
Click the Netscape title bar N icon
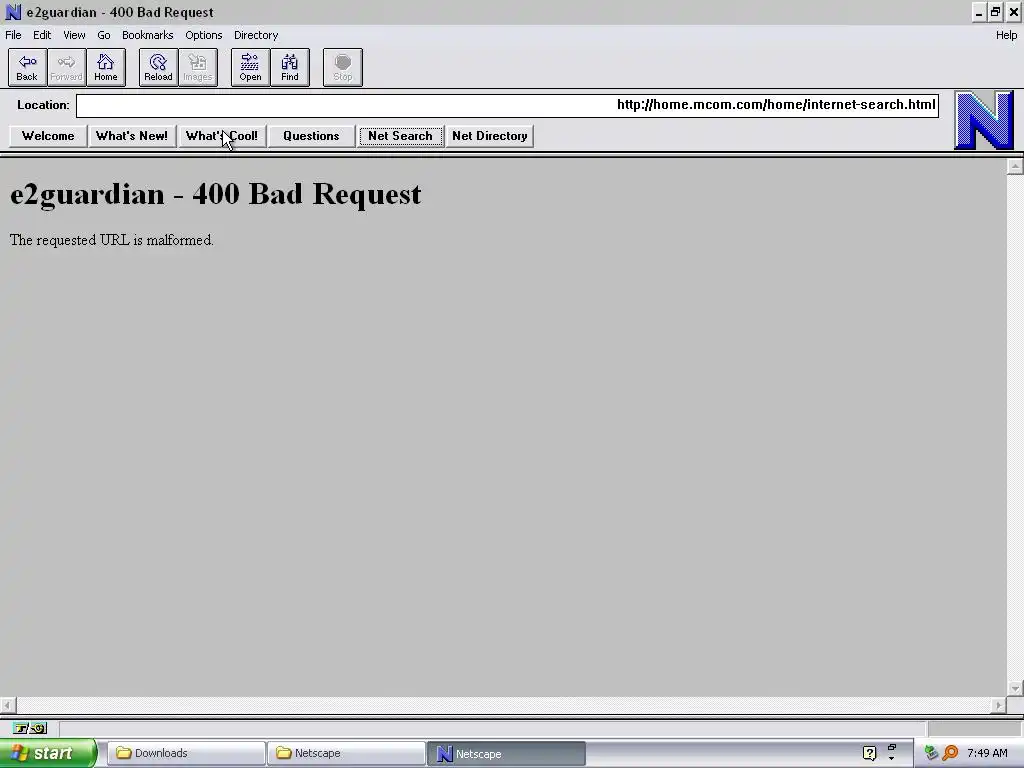[13, 12]
